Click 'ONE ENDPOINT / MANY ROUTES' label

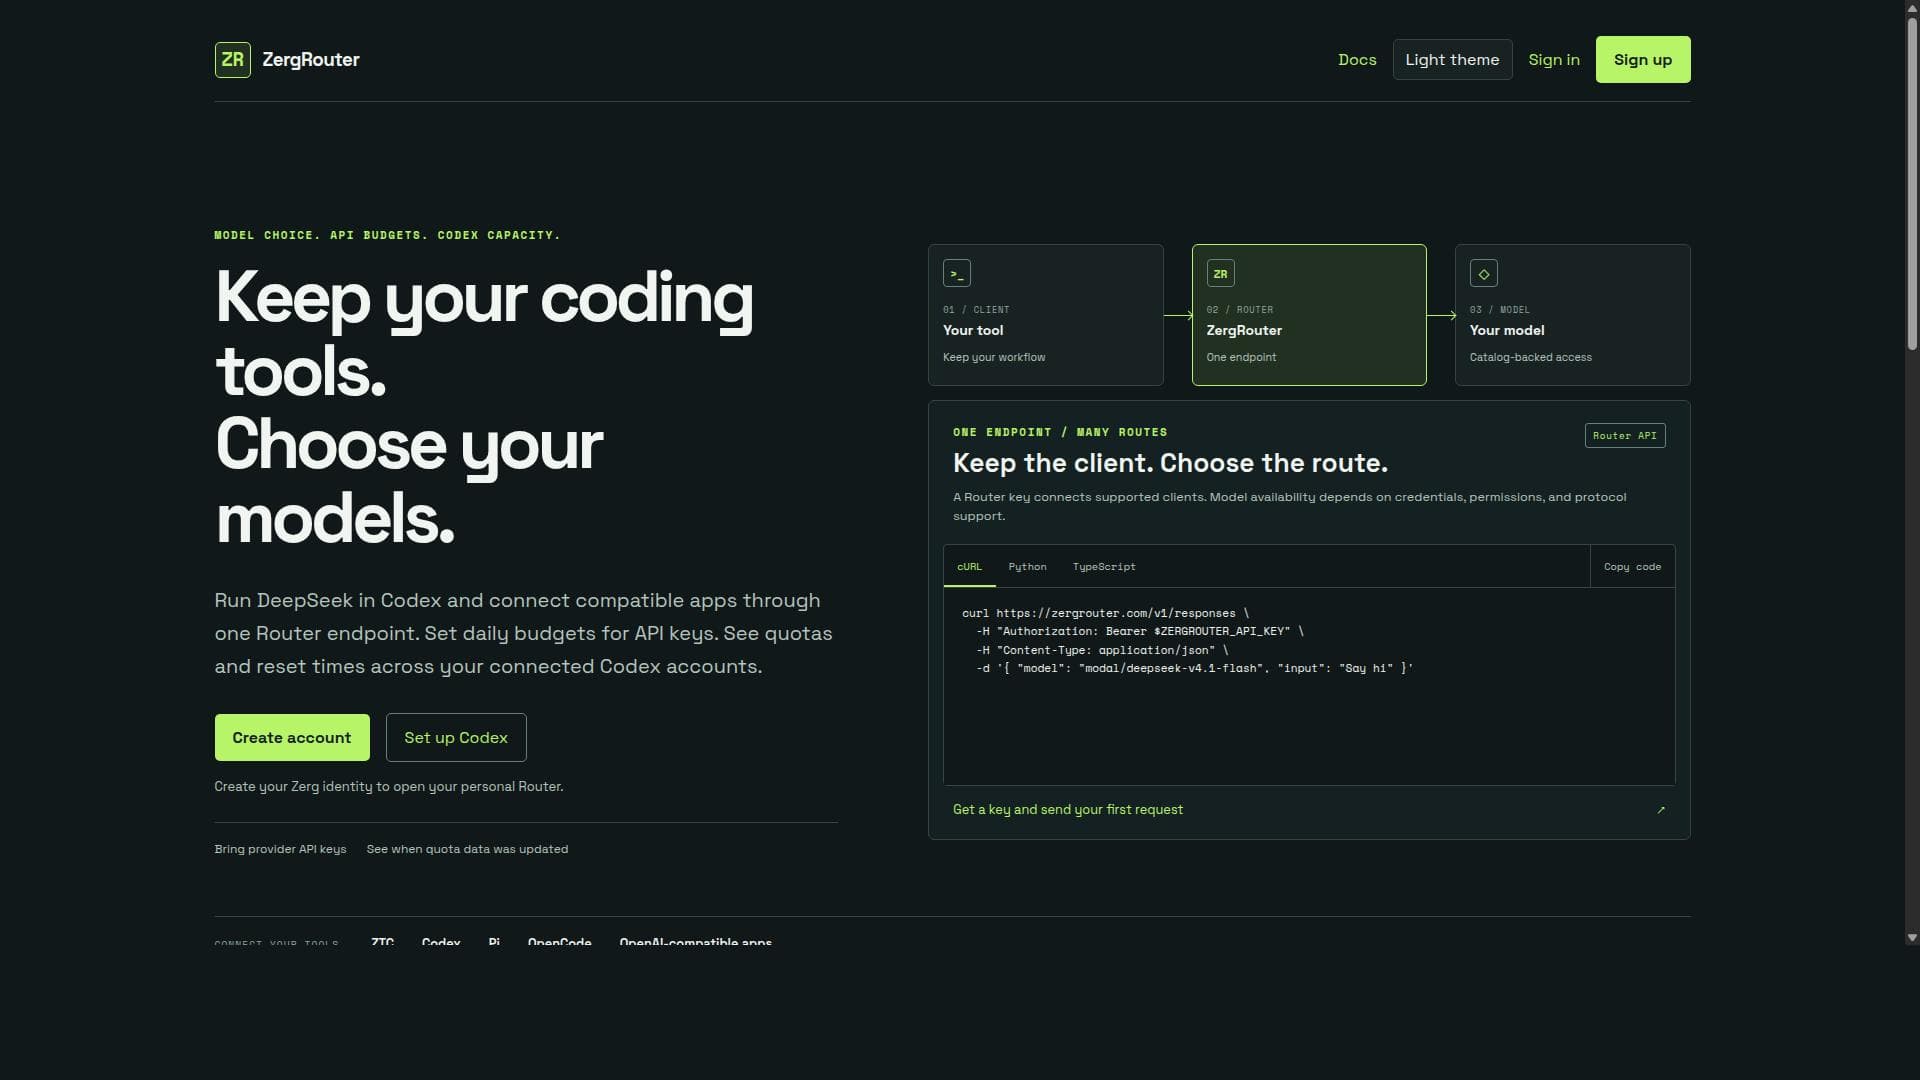coord(1060,432)
